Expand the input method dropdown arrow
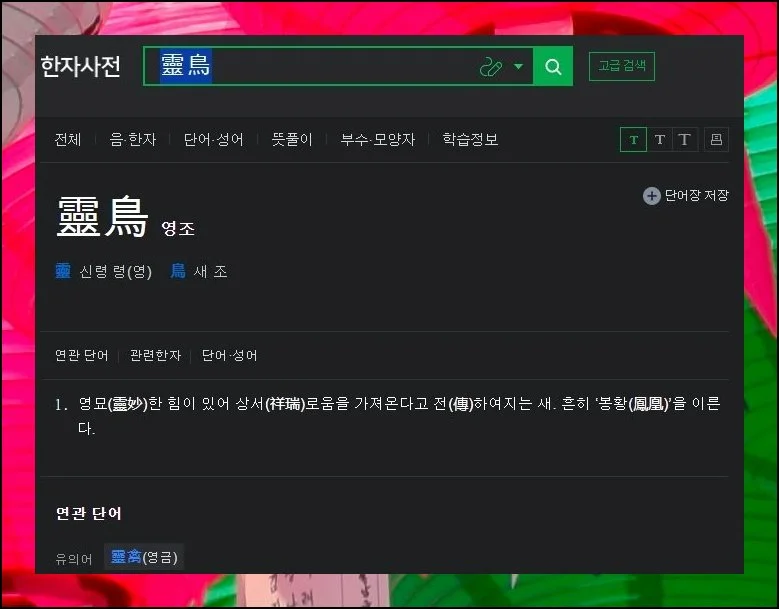The height and width of the screenshot is (609, 779). pos(518,66)
